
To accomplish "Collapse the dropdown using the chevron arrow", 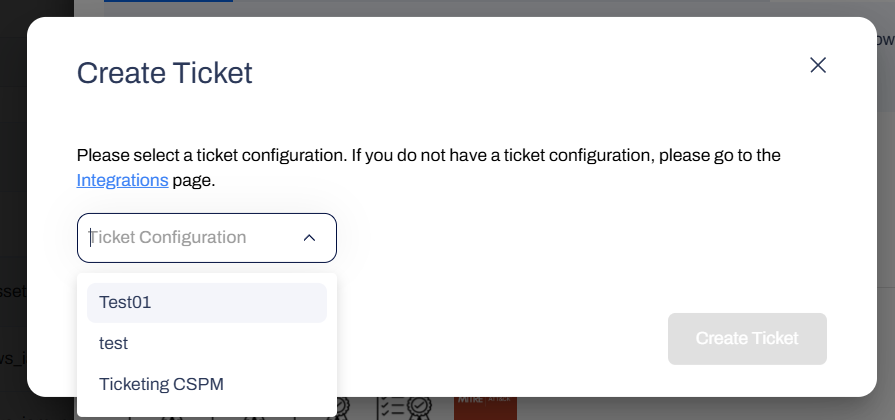I will 309,238.
